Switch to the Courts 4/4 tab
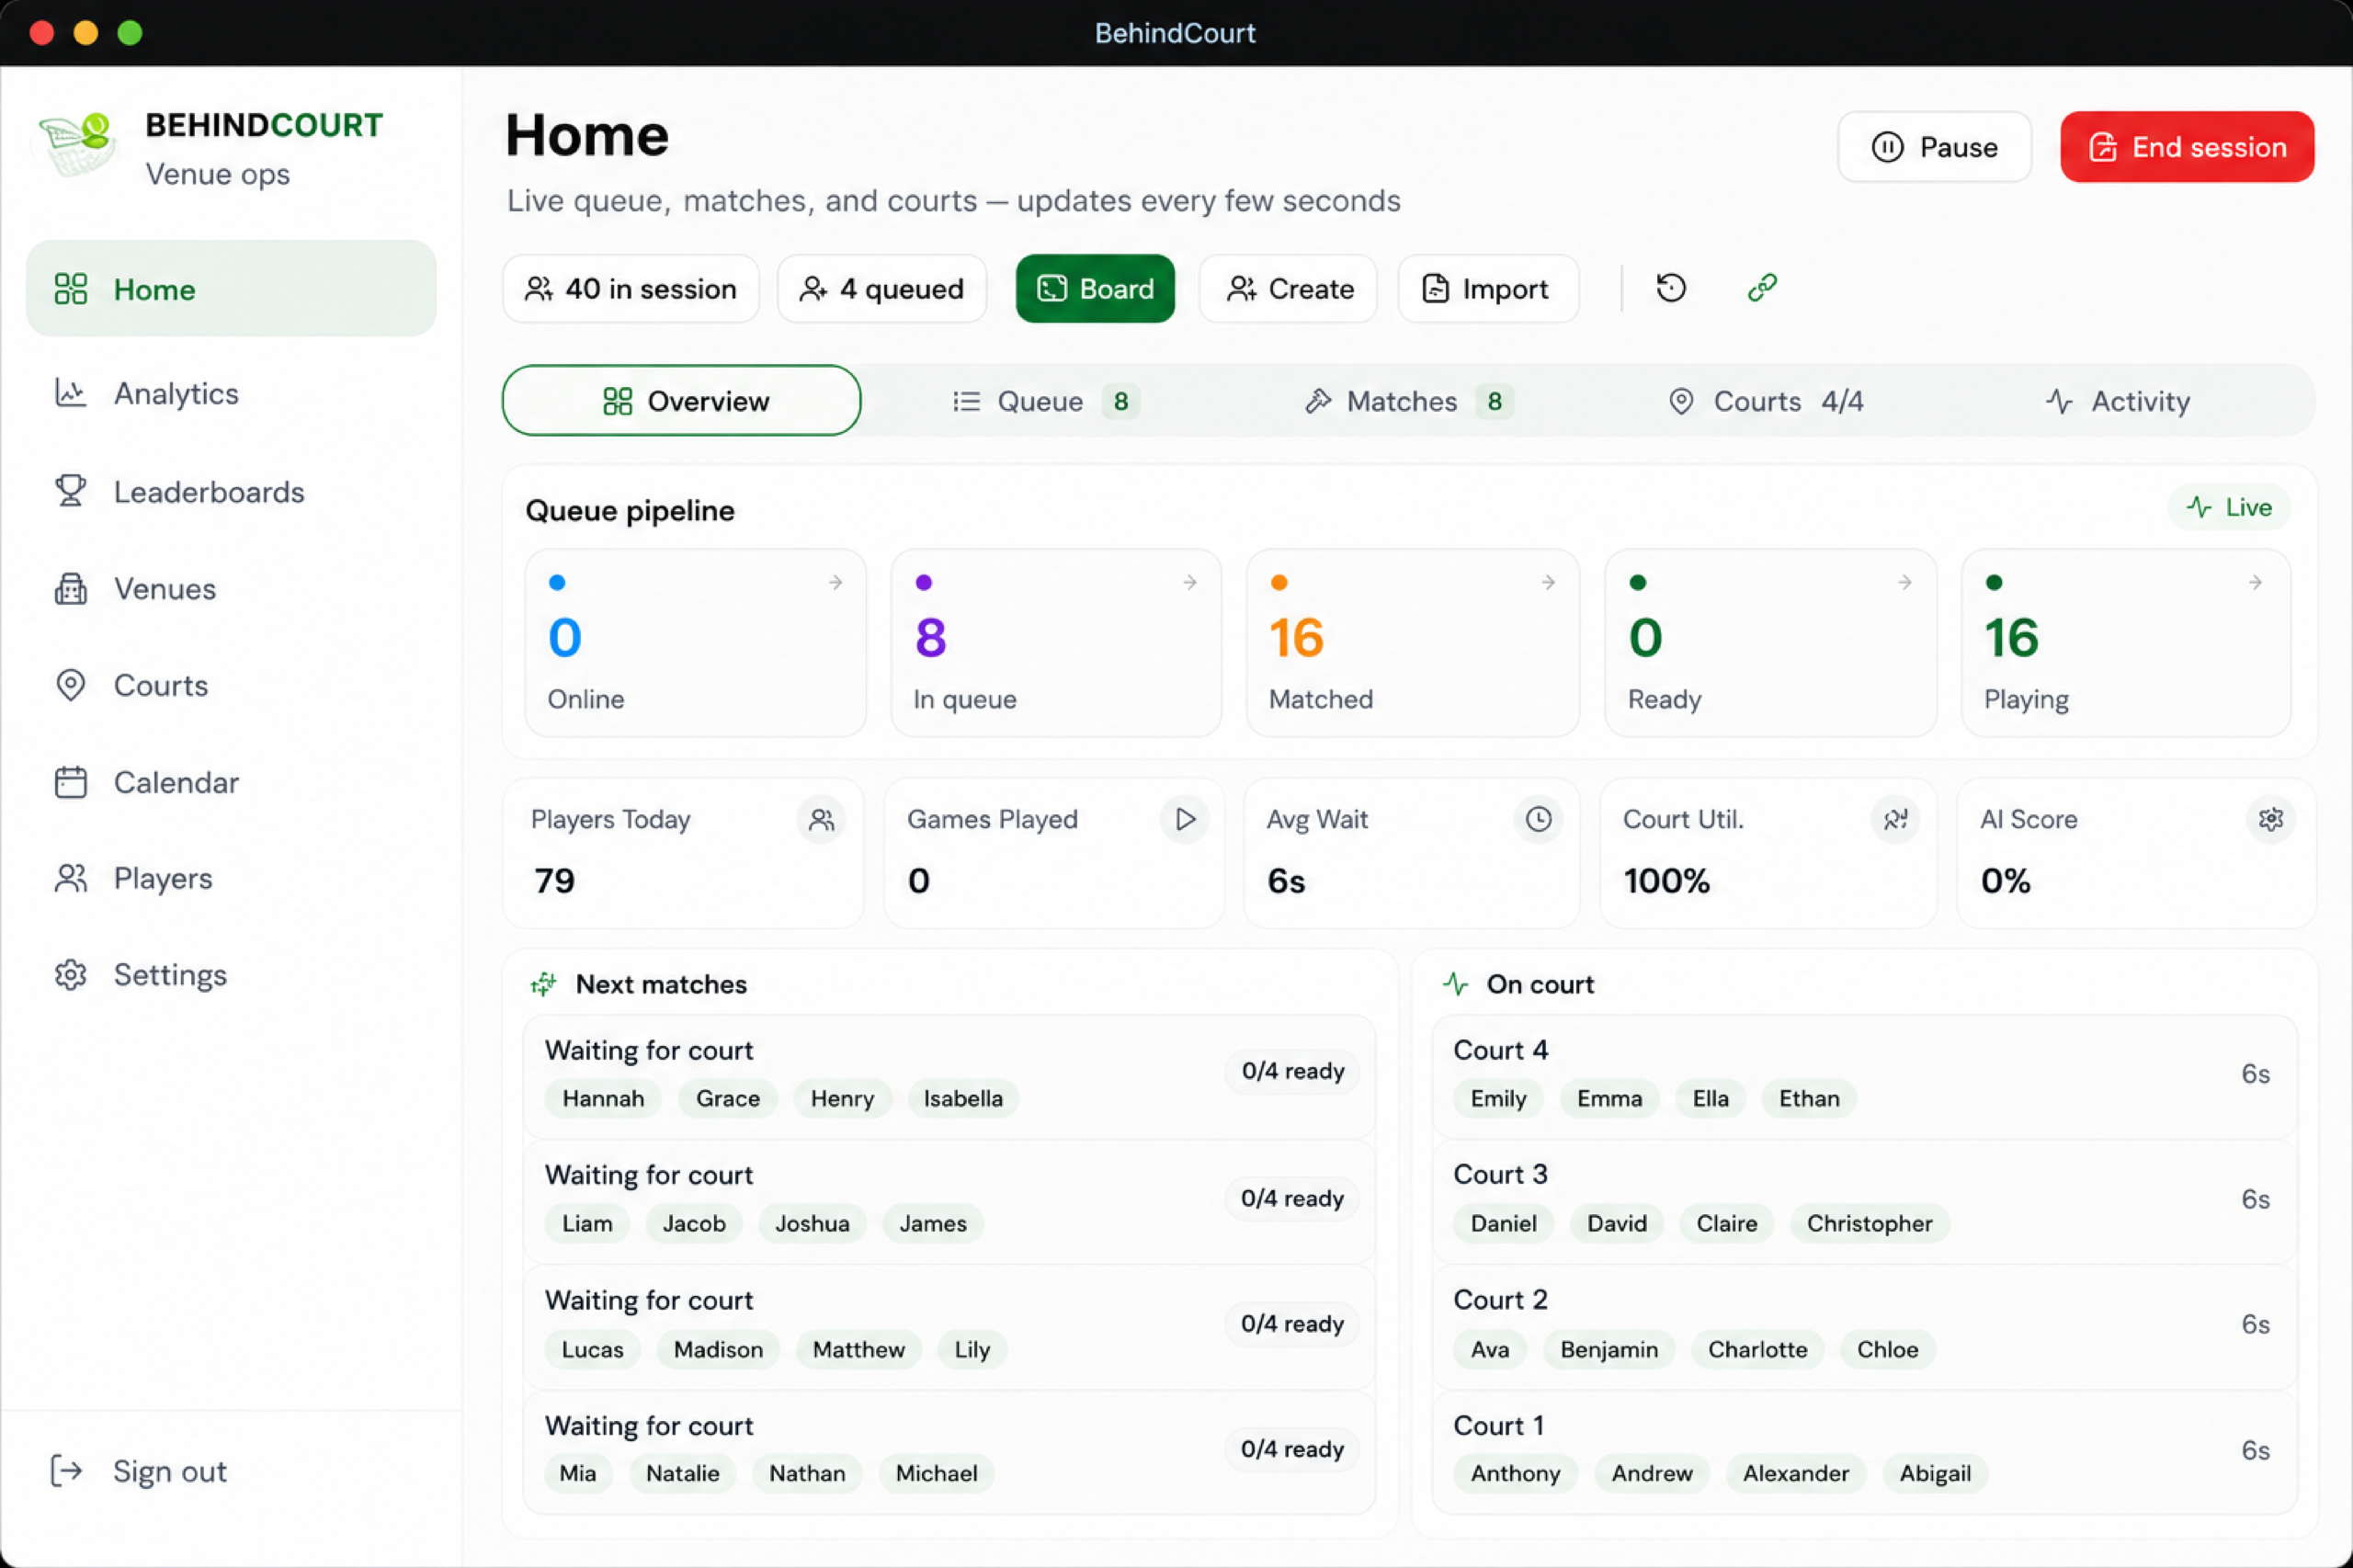Viewport: 2353px width, 1568px height. (1766, 401)
